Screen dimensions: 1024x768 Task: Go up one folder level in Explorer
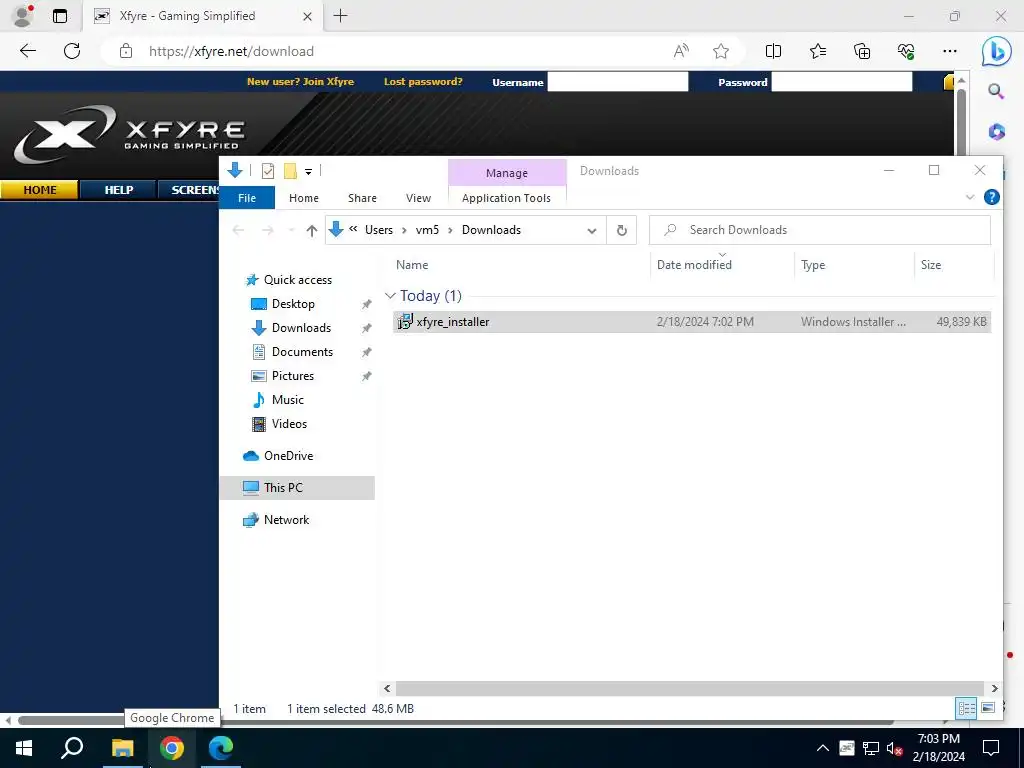click(x=312, y=230)
